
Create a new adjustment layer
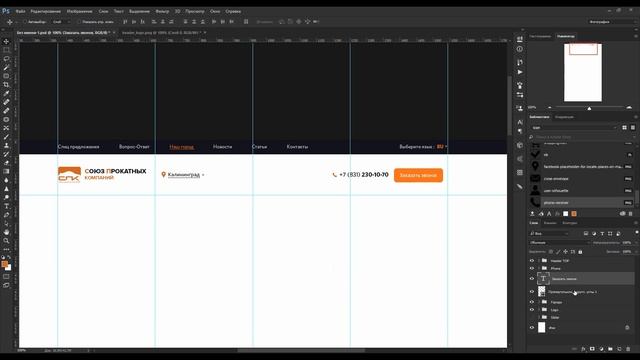pyautogui.click(x=601, y=349)
